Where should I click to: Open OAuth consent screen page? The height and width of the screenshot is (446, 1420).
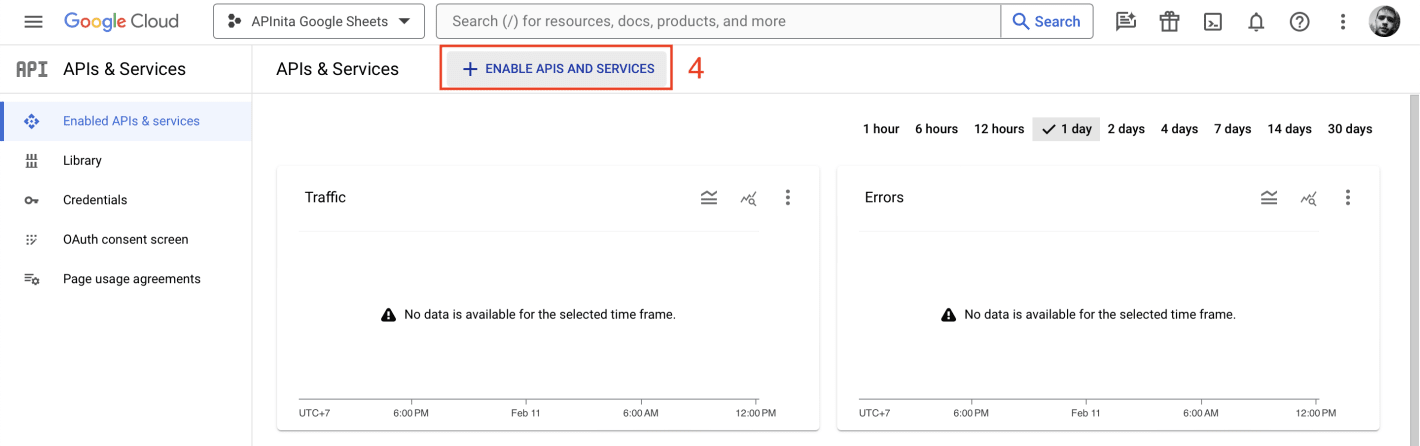125,240
